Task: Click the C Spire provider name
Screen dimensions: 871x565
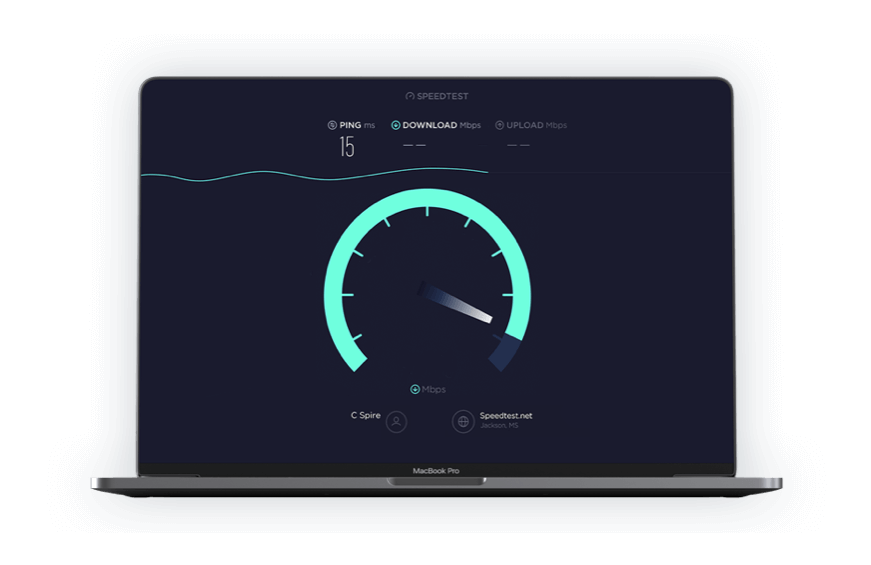Action: [366, 415]
